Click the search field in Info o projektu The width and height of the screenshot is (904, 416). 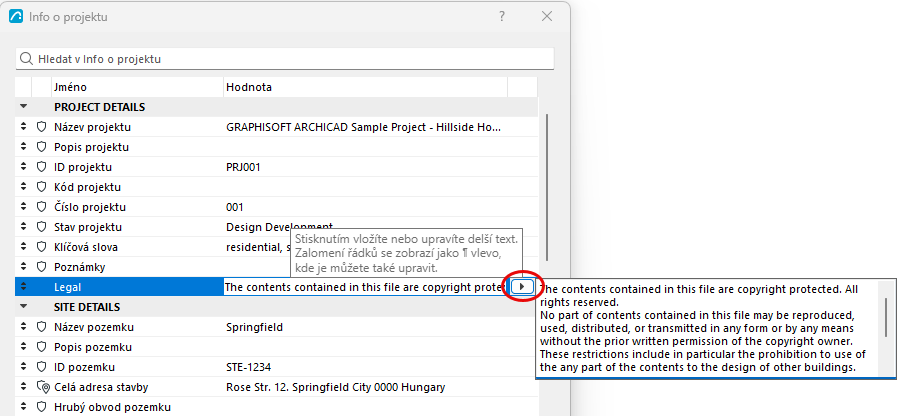(x=285, y=59)
